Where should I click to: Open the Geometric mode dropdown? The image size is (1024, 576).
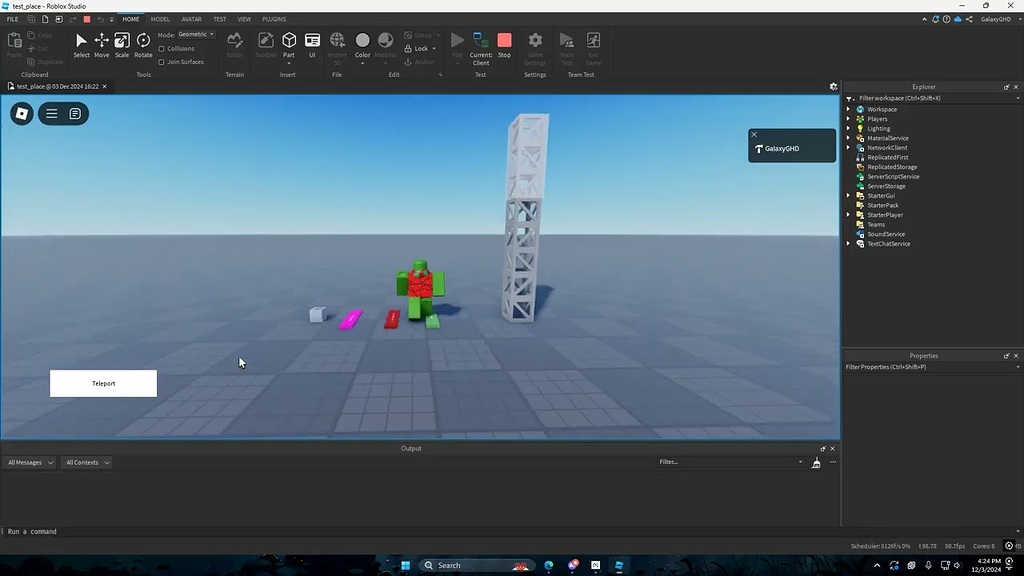[x=196, y=34]
